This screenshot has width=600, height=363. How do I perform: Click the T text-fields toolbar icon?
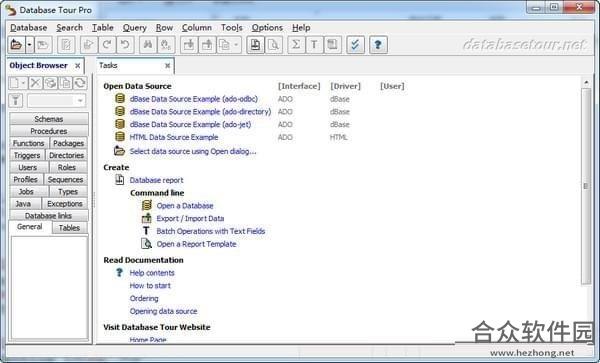pos(315,45)
